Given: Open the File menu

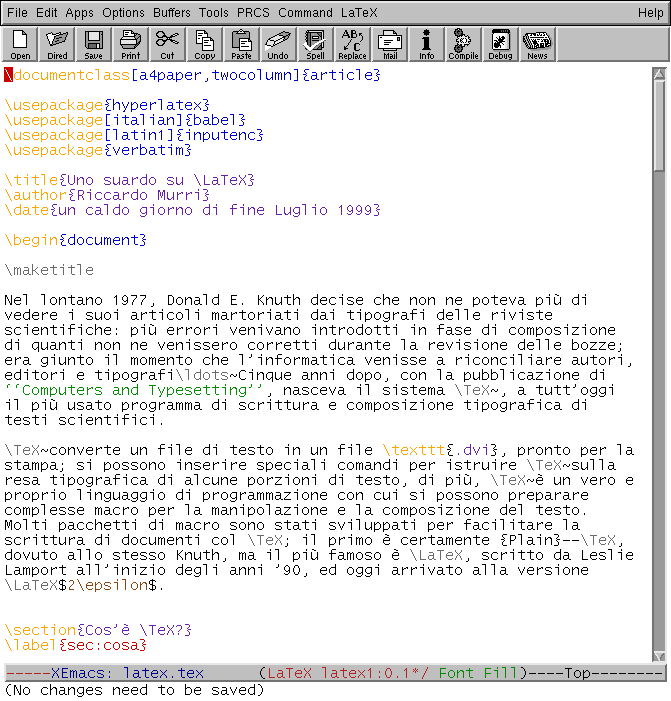Looking at the screenshot, I should [x=18, y=13].
